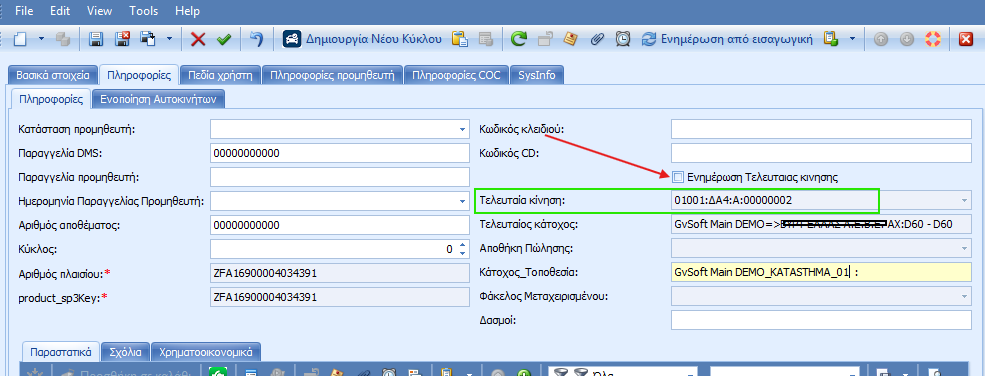The height and width of the screenshot is (376, 985).
Task: Expand Κατάσταση προμηθευτή dropdown
Action: point(462,130)
